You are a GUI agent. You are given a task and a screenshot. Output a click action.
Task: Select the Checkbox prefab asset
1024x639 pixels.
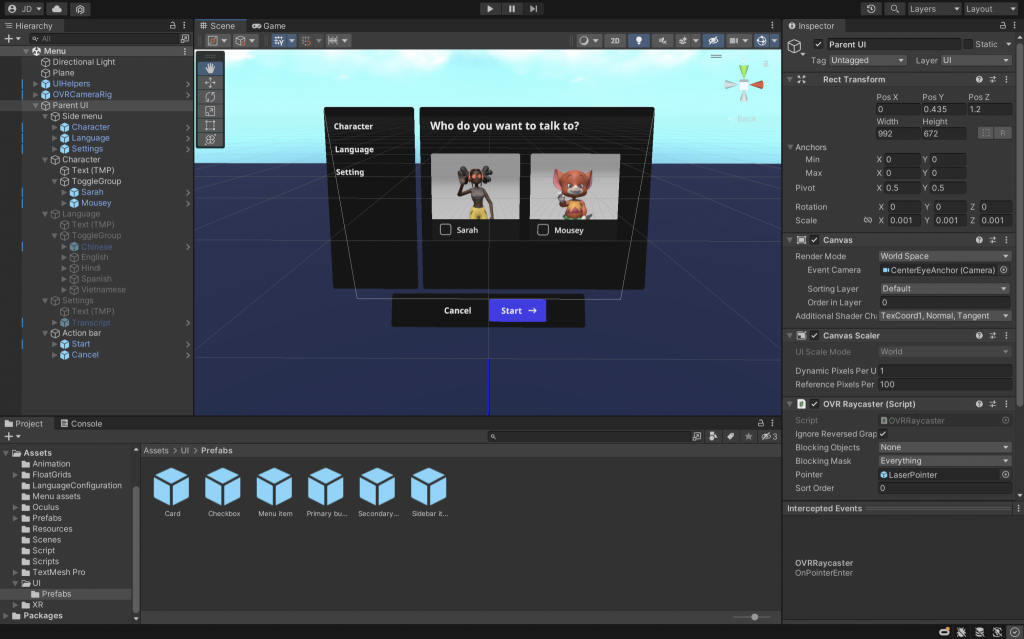[x=223, y=488]
